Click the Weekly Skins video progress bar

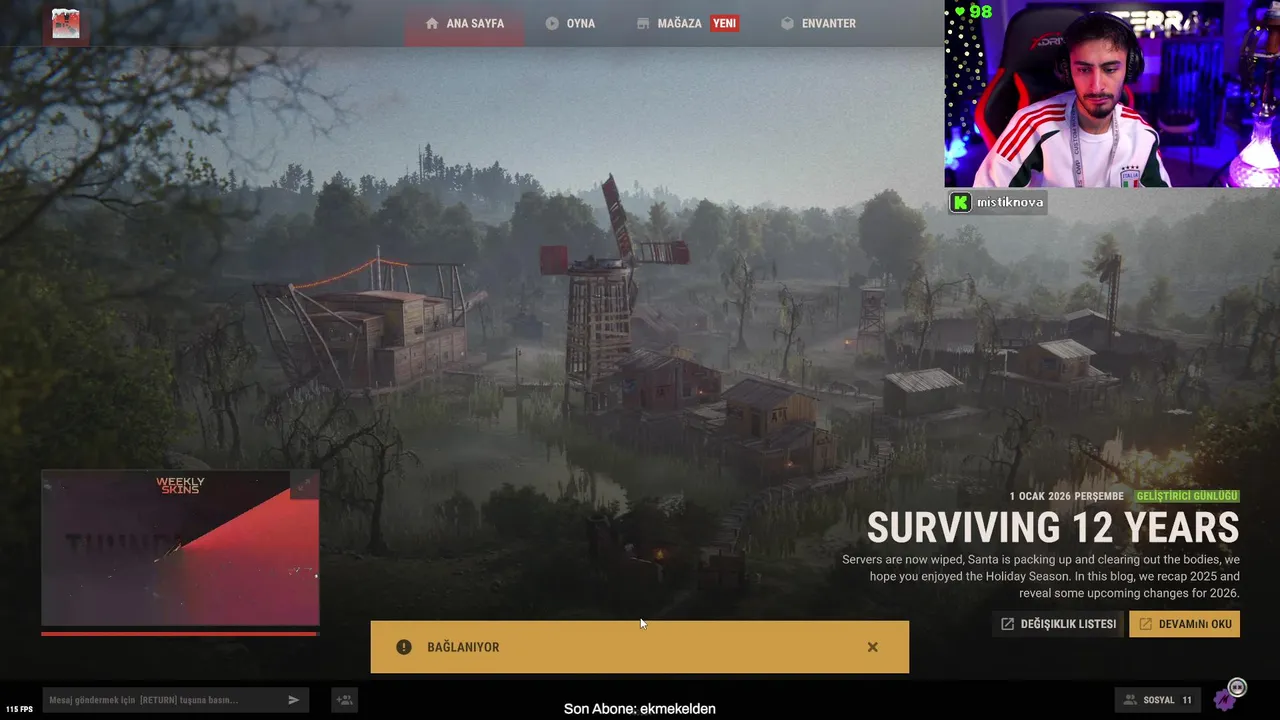click(x=180, y=633)
